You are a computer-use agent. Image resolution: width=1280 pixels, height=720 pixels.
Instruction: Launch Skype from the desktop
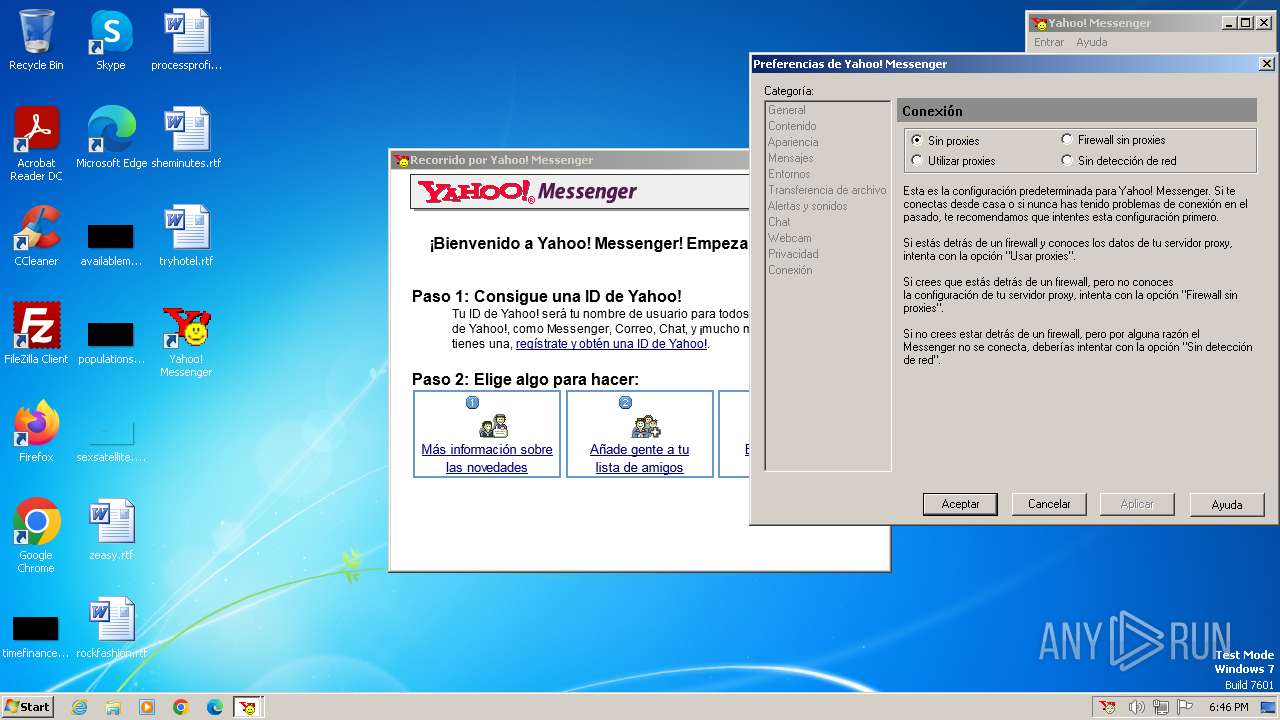[110, 40]
